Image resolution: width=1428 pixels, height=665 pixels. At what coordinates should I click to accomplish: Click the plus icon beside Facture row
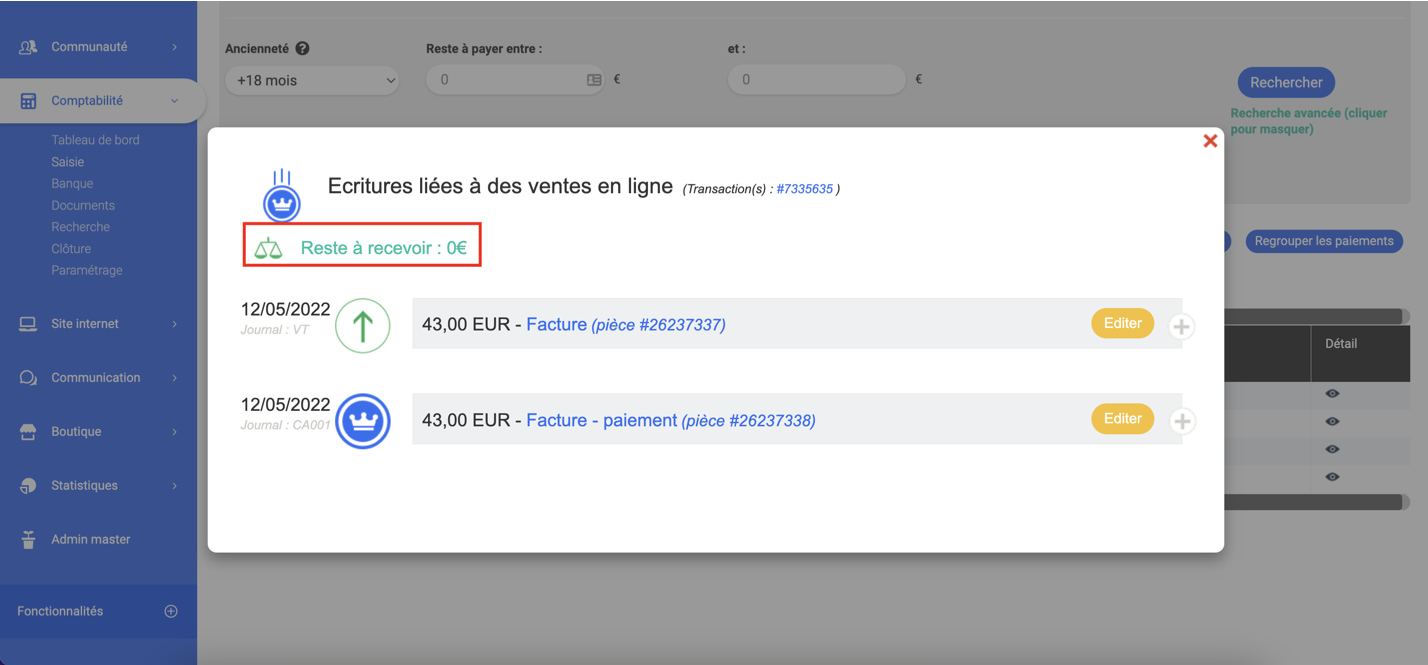pyautogui.click(x=1181, y=326)
